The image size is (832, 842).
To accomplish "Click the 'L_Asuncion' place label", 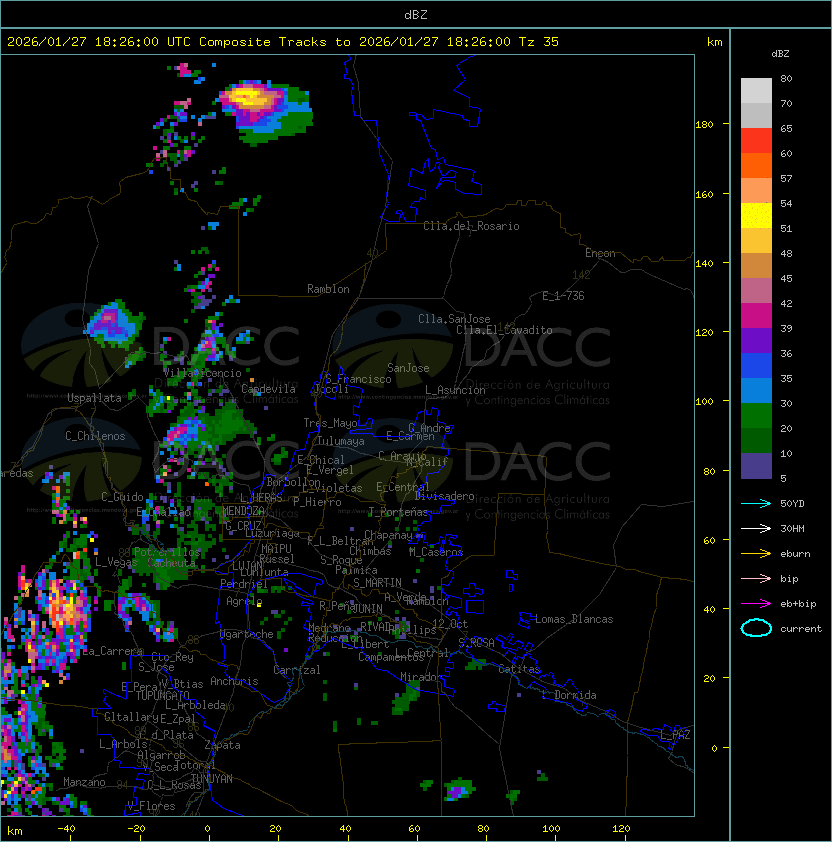I will point(455,390).
